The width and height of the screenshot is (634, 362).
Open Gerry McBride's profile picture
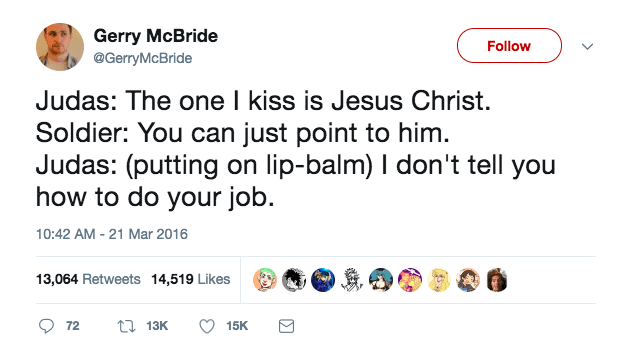click(x=60, y=47)
